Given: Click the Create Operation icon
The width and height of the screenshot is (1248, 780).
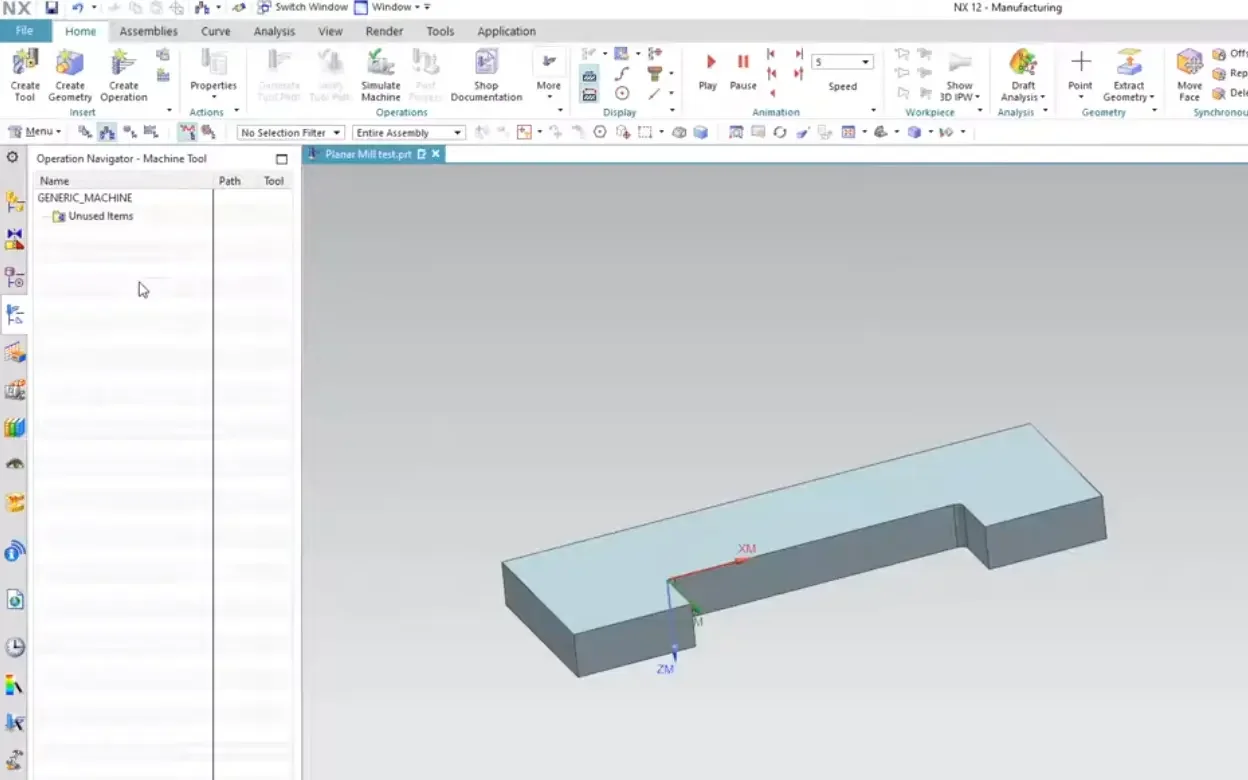Looking at the screenshot, I should [124, 63].
